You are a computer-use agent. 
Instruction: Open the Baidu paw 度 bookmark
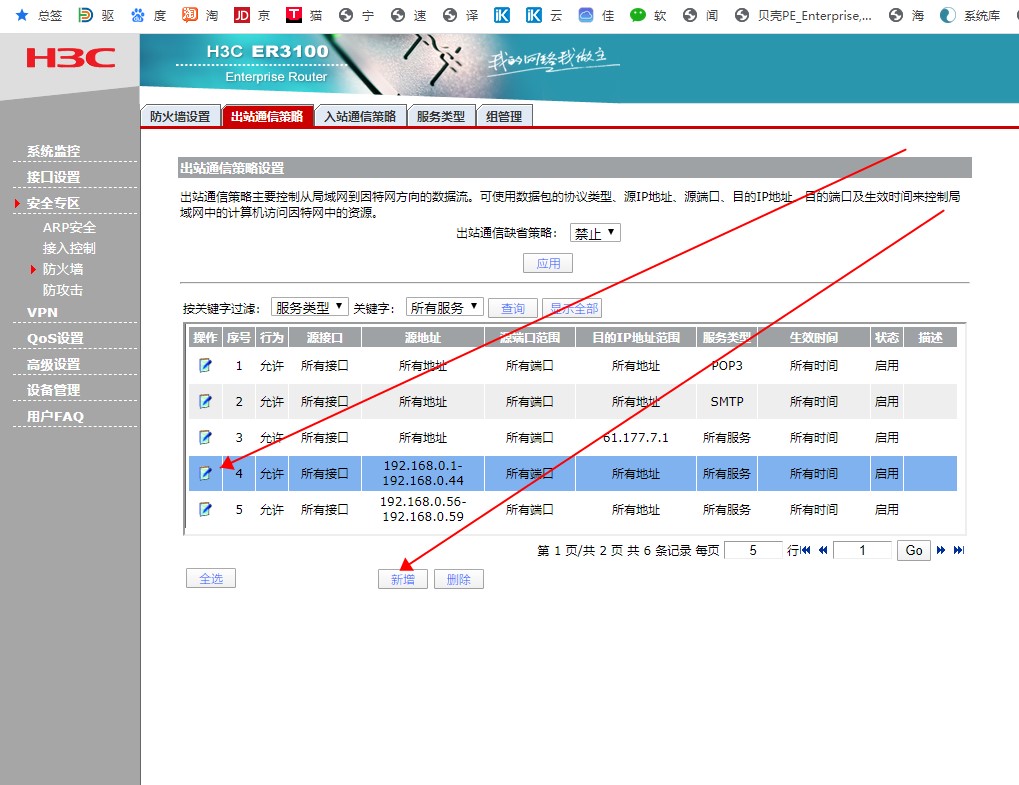click(148, 15)
